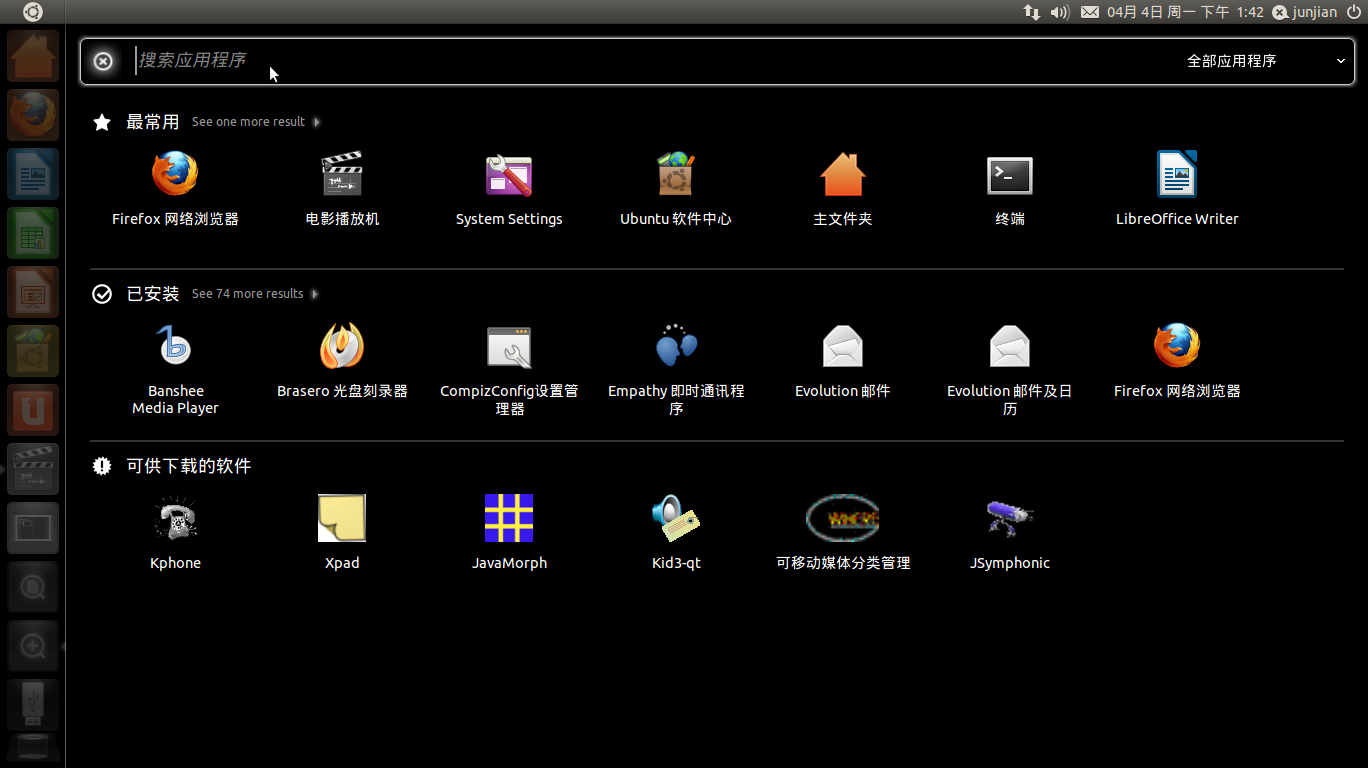Open the 全部应用程序 filter dropdown
This screenshot has height=768, width=1368.
(1265, 61)
